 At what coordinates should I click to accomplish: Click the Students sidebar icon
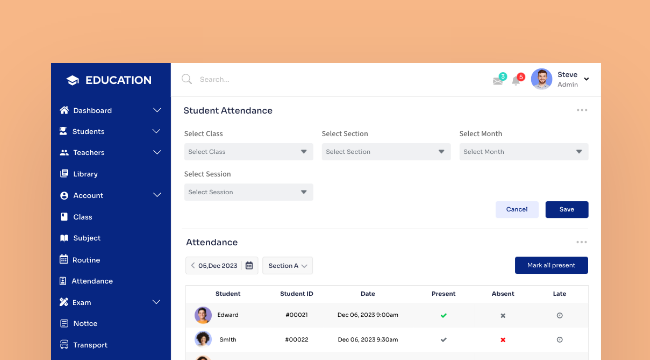click(x=63, y=131)
